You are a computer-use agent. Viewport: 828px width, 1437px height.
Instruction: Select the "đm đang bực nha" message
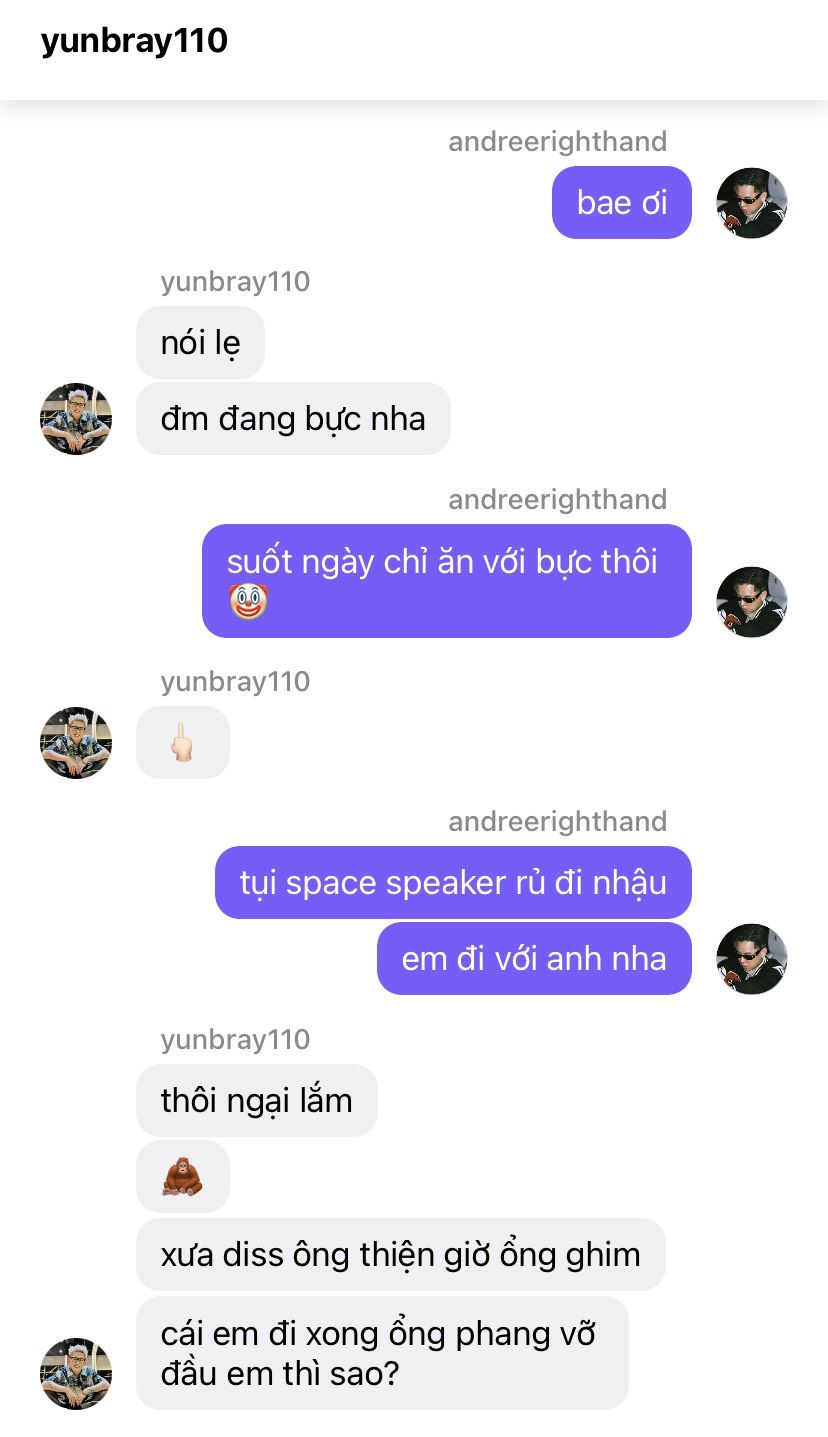coord(293,418)
